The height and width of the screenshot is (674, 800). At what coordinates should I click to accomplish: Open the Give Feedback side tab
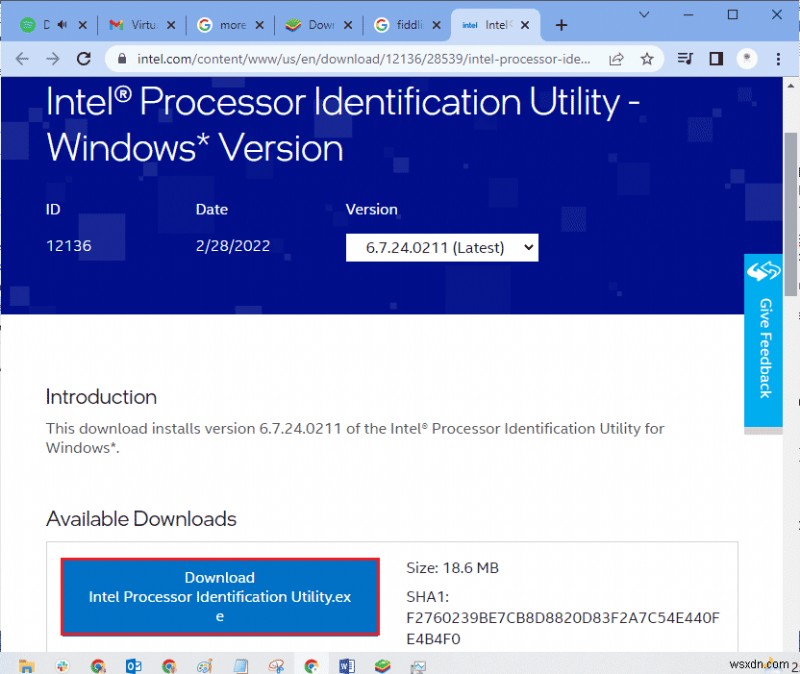[x=763, y=340]
